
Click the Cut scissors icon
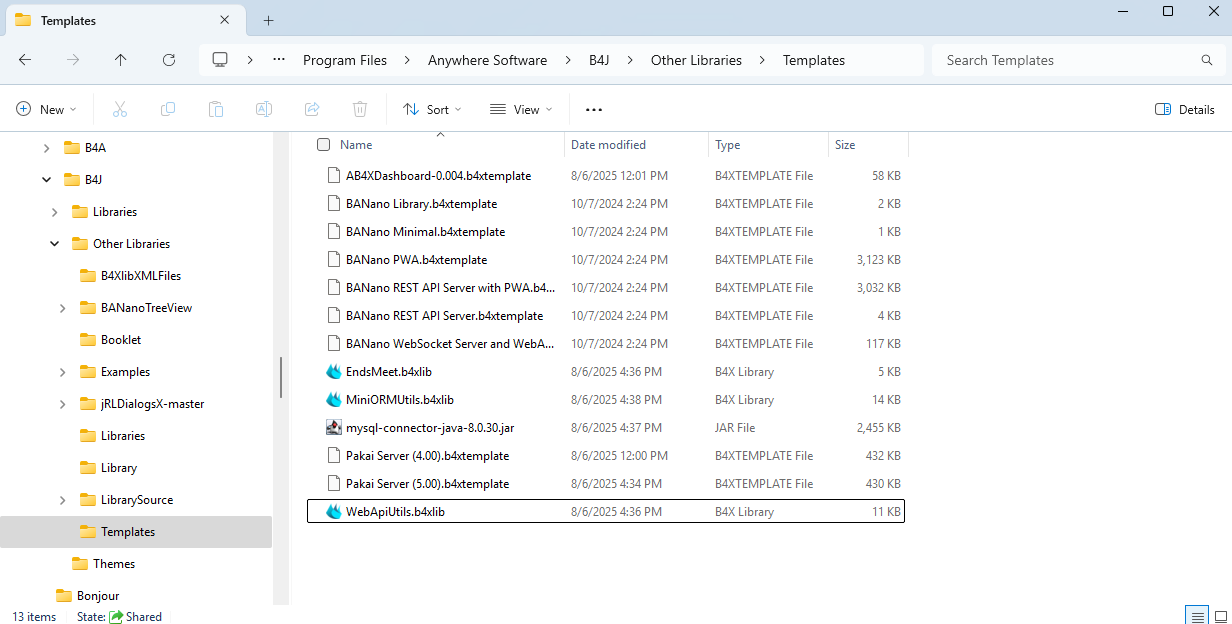(x=120, y=109)
